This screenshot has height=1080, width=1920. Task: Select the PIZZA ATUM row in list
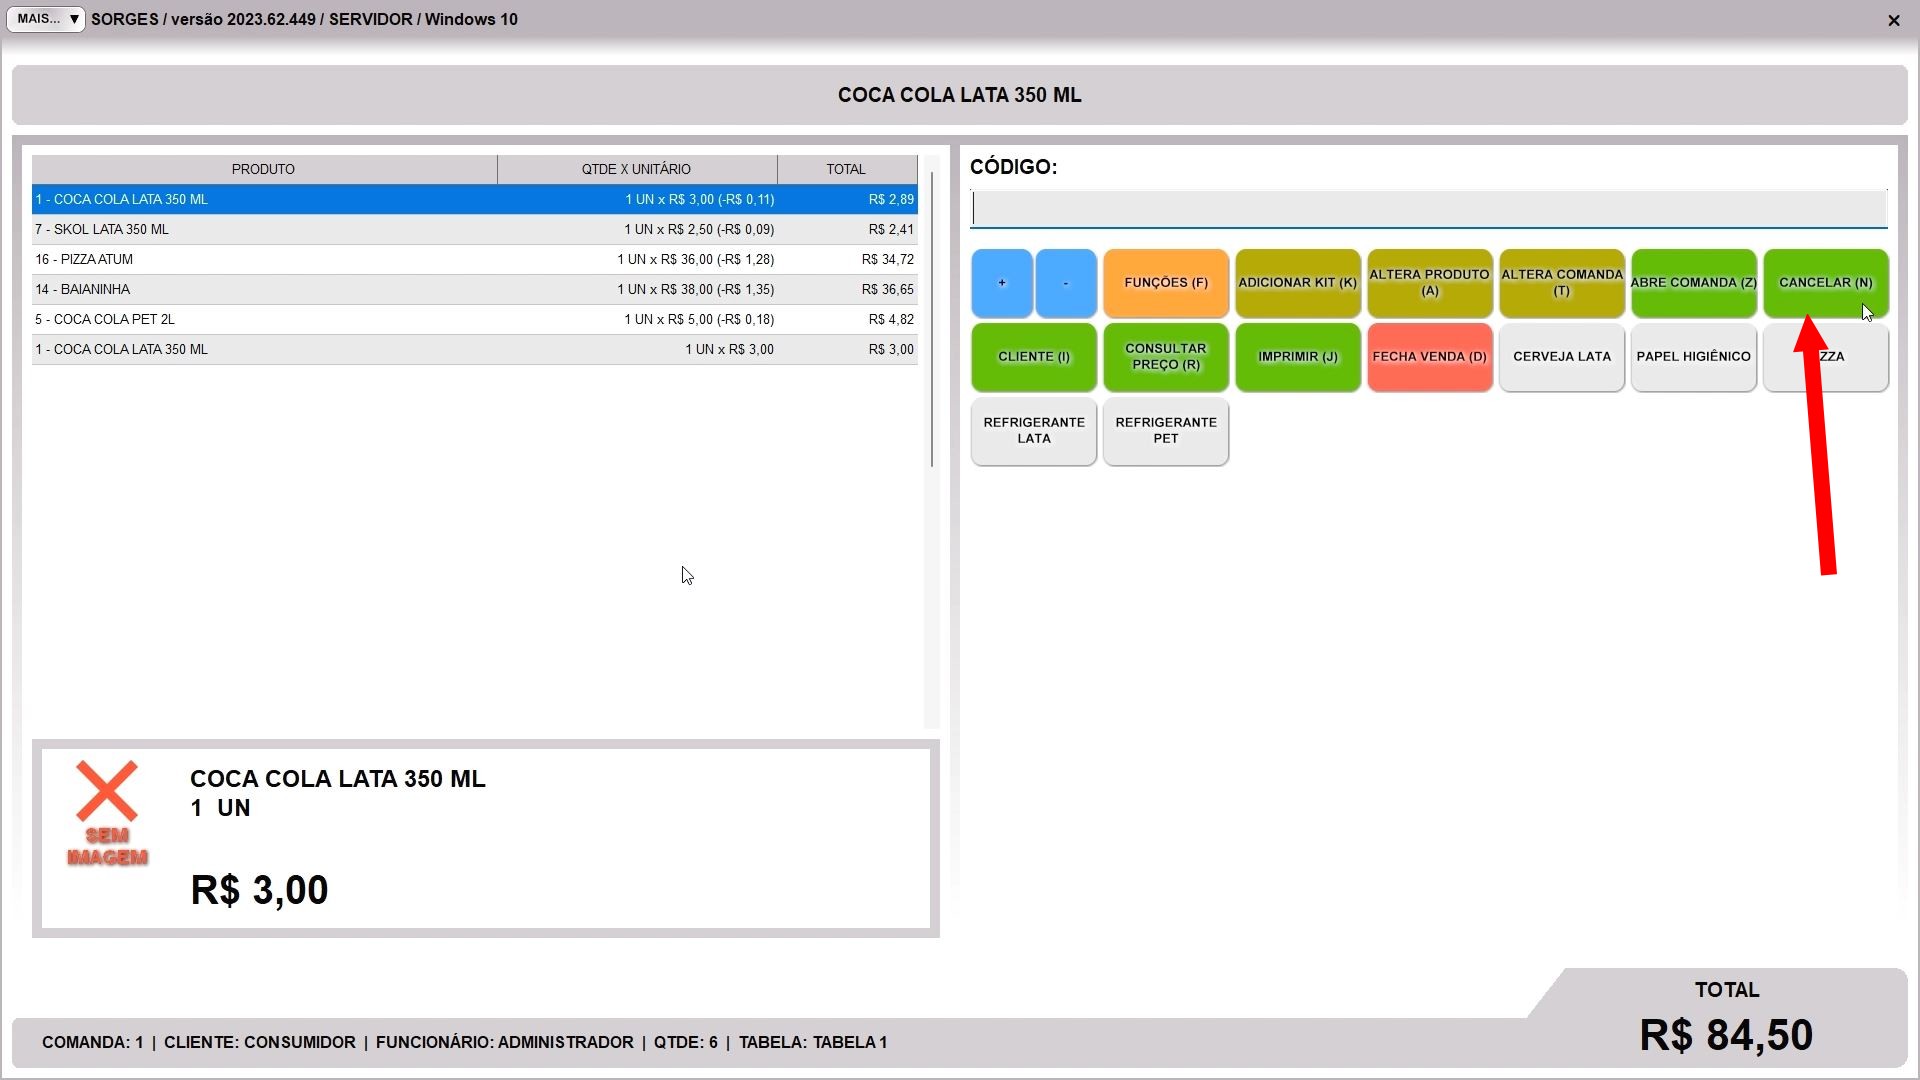point(474,259)
